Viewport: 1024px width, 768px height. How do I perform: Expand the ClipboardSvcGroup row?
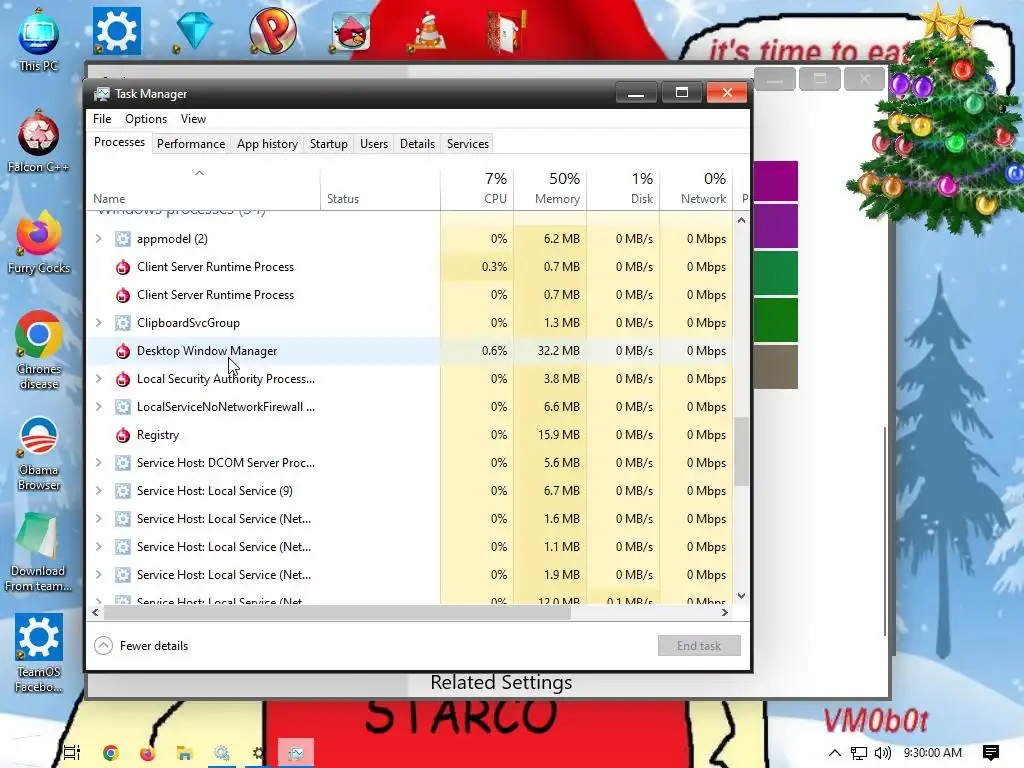(x=99, y=323)
